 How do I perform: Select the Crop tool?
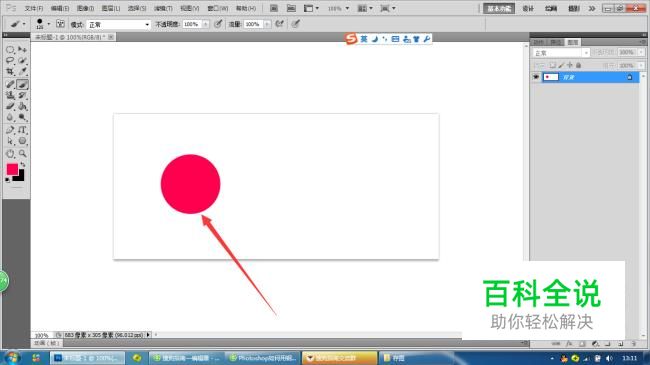pyautogui.click(x=10, y=72)
